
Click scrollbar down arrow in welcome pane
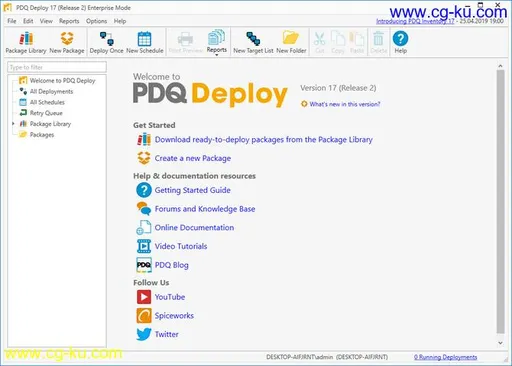500,343
